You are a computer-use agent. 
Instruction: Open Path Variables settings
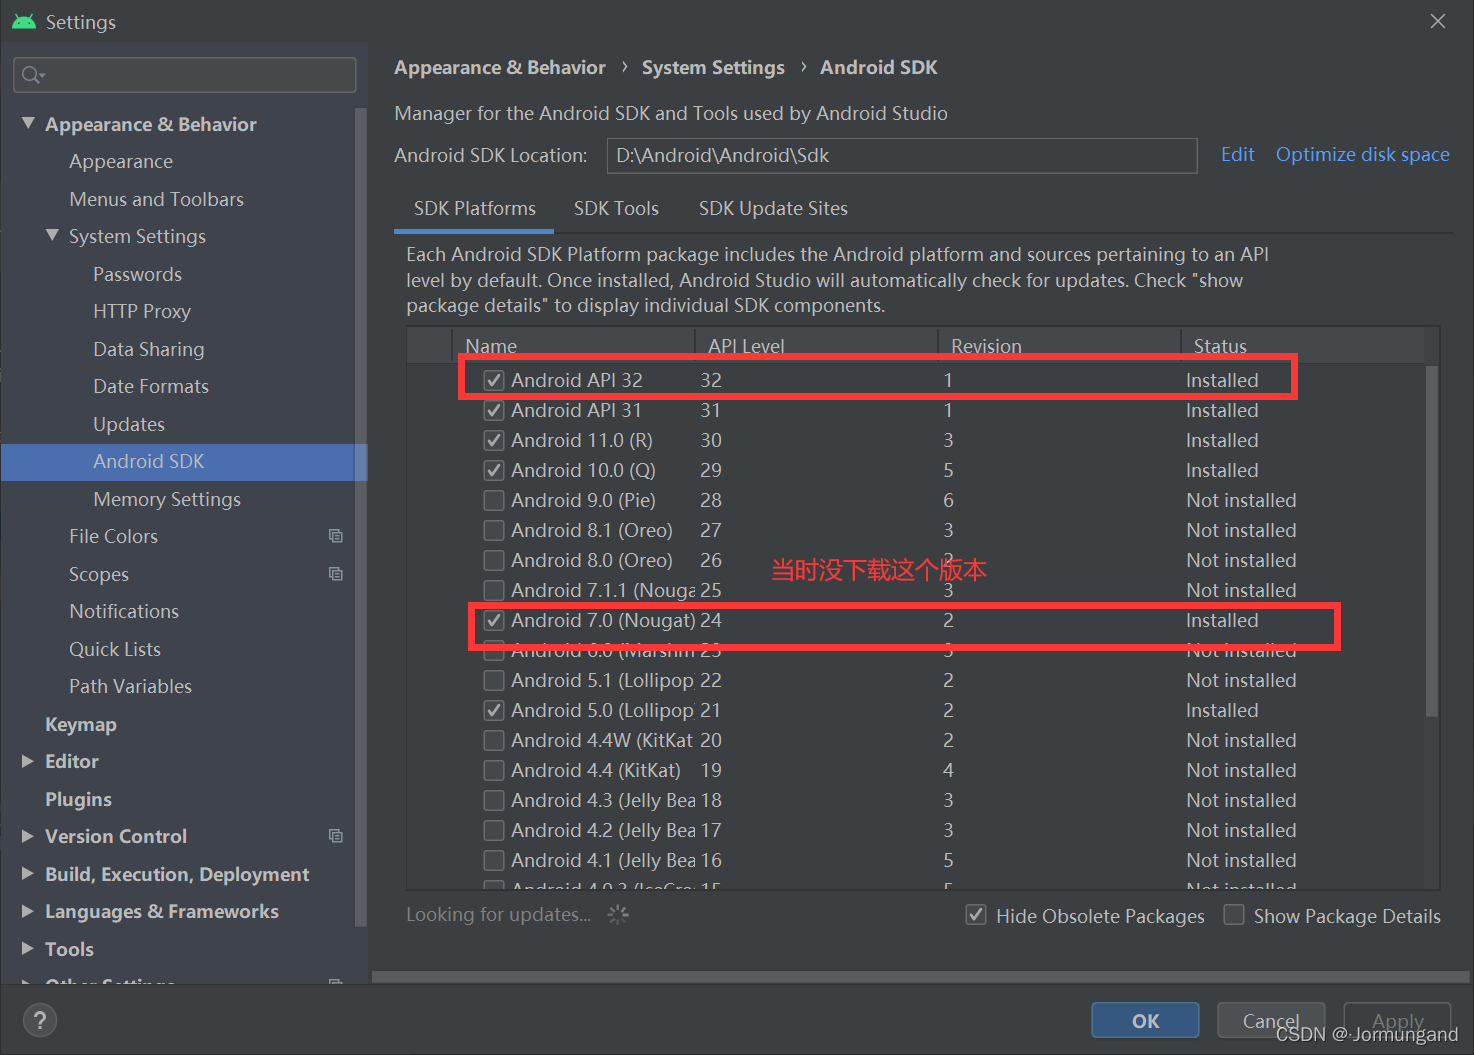point(131,686)
